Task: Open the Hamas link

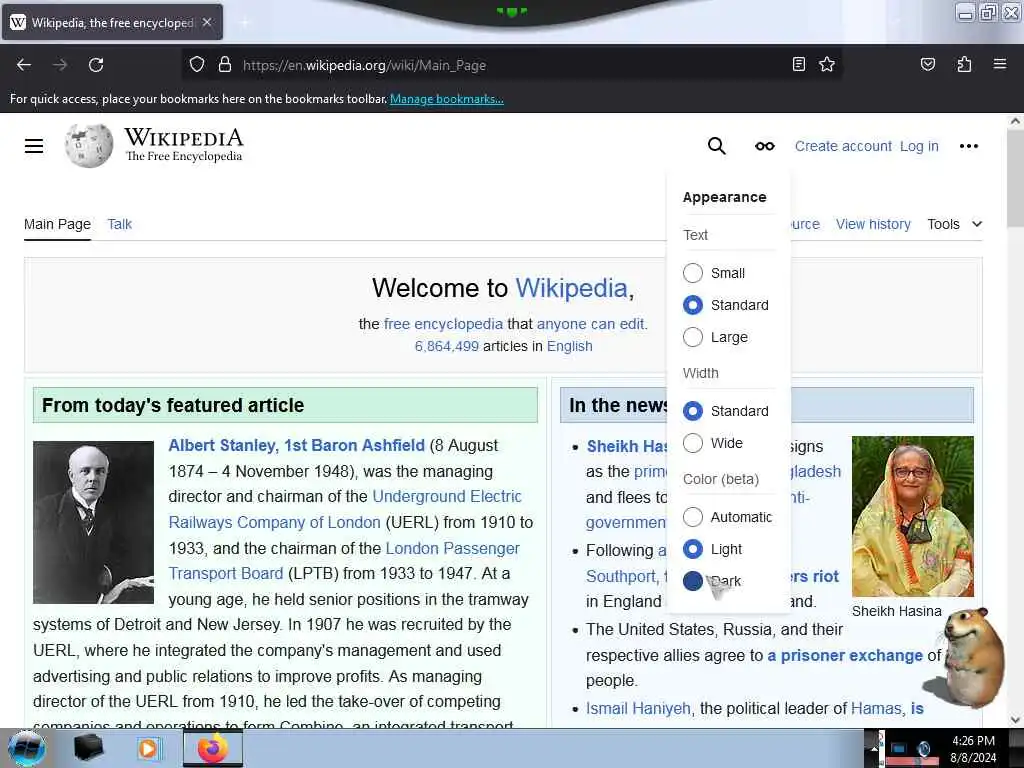Action: pos(876,709)
